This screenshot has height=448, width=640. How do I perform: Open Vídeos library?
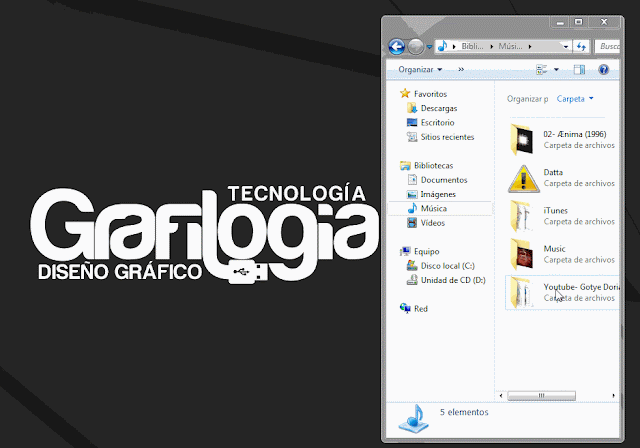(x=433, y=223)
